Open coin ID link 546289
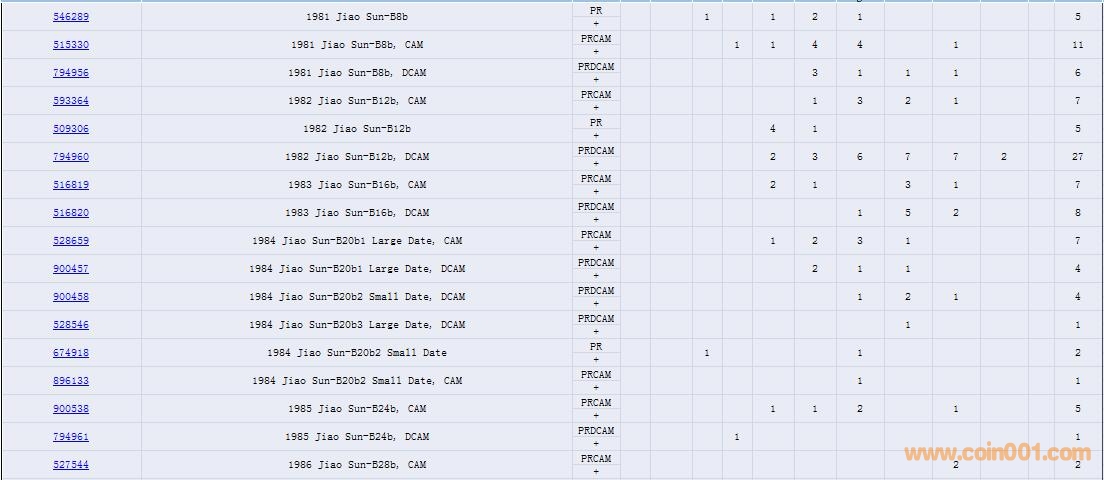Image resolution: width=1104 pixels, height=480 pixels. [x=71, y=17]
